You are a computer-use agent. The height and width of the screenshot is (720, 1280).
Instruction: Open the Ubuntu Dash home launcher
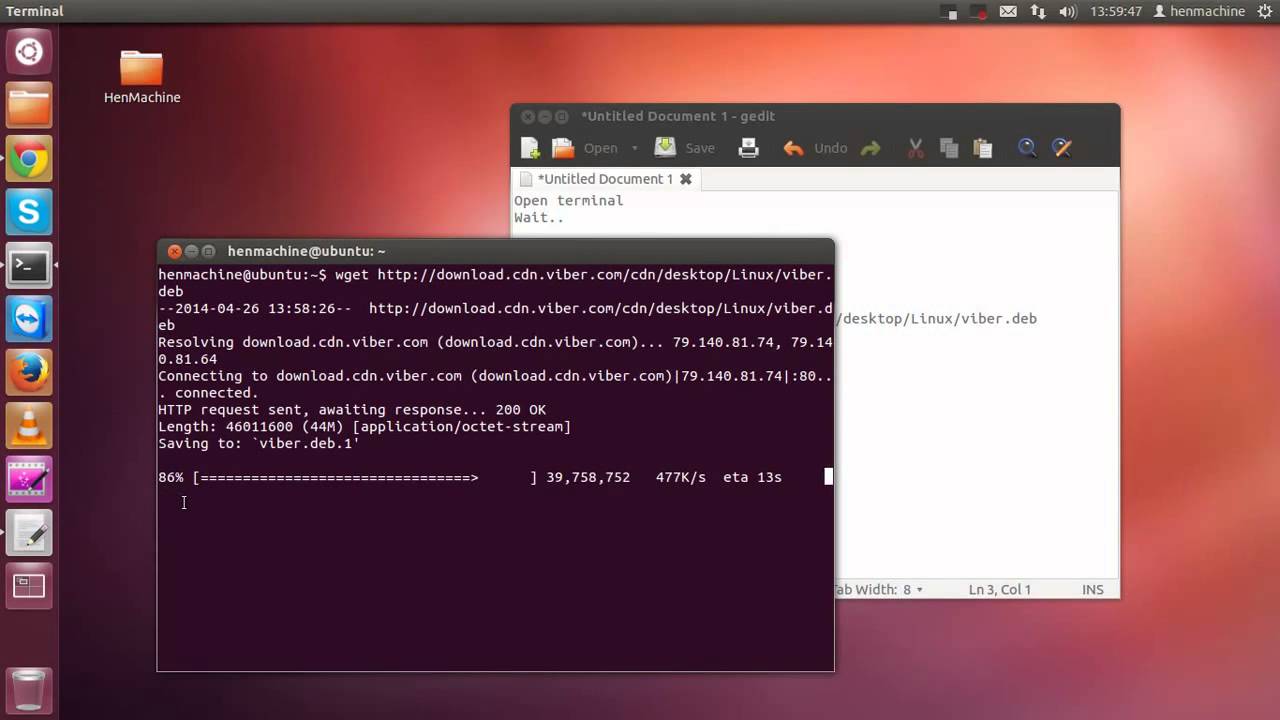point(29,53)
